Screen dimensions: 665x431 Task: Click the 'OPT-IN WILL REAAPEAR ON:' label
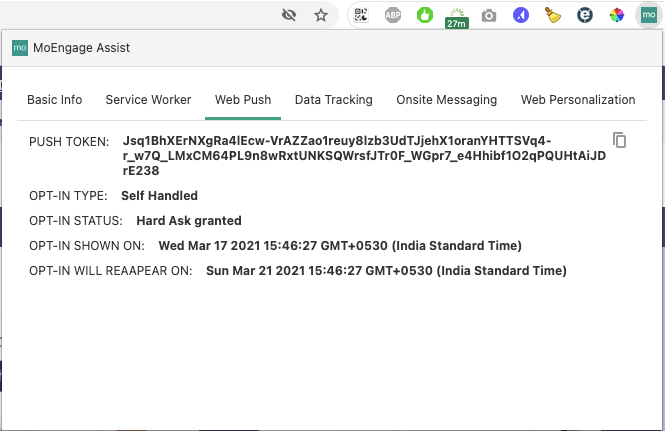(x=111, y=271)
